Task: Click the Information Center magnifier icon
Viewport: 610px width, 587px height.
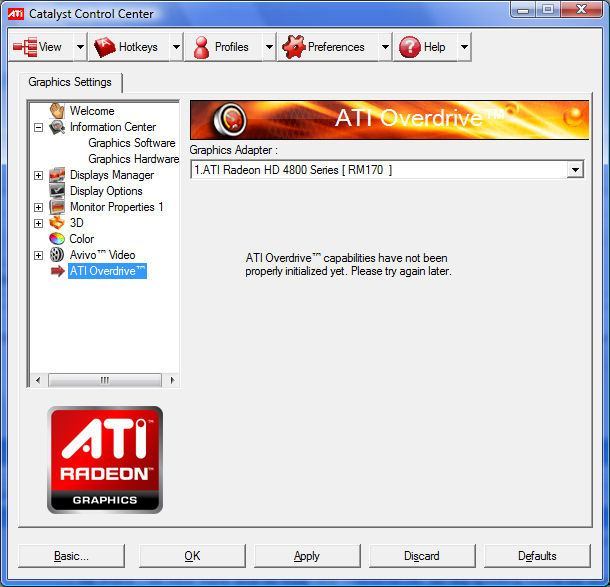Action: (57, 127)
